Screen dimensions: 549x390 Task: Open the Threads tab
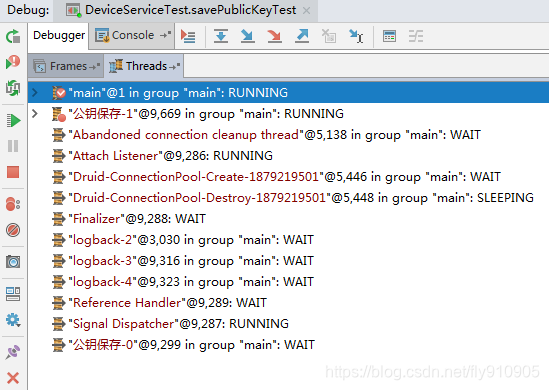pos(144,66)
